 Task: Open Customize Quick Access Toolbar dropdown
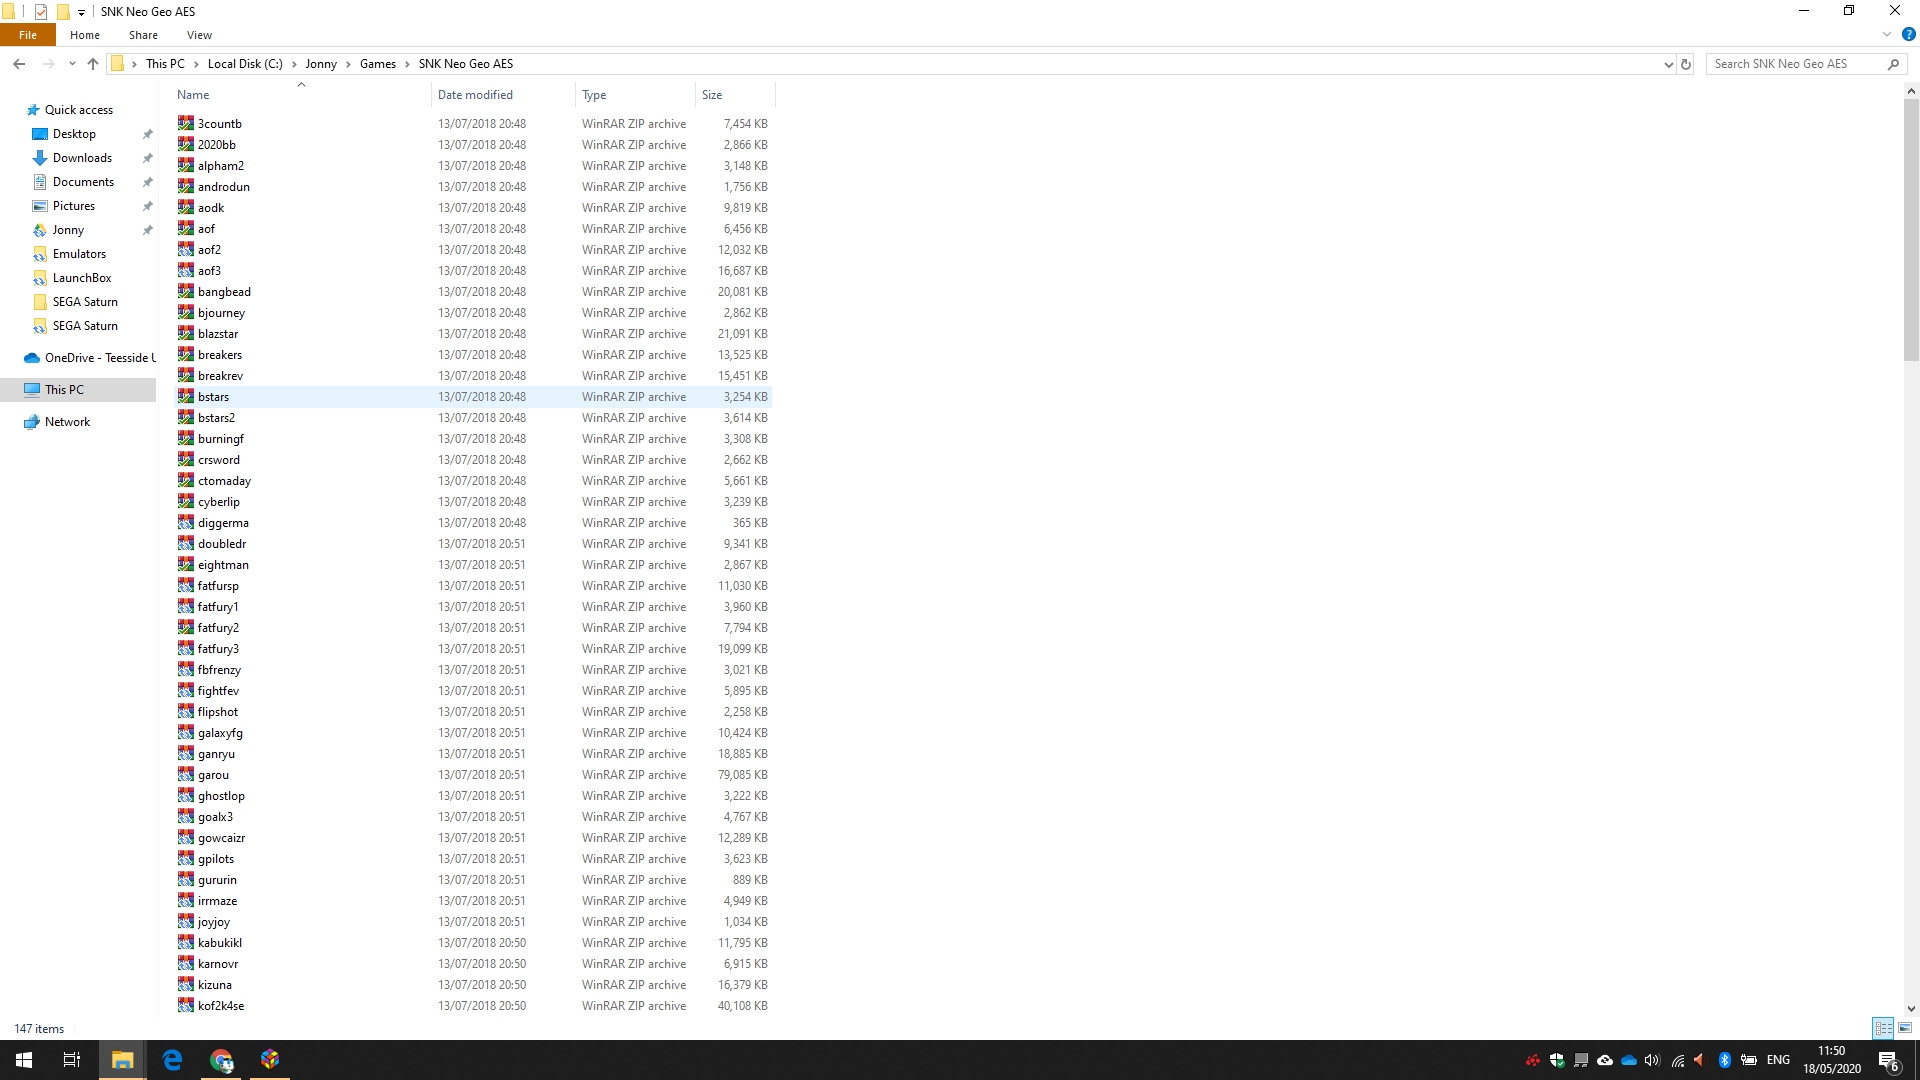click(x=81, y=13)
